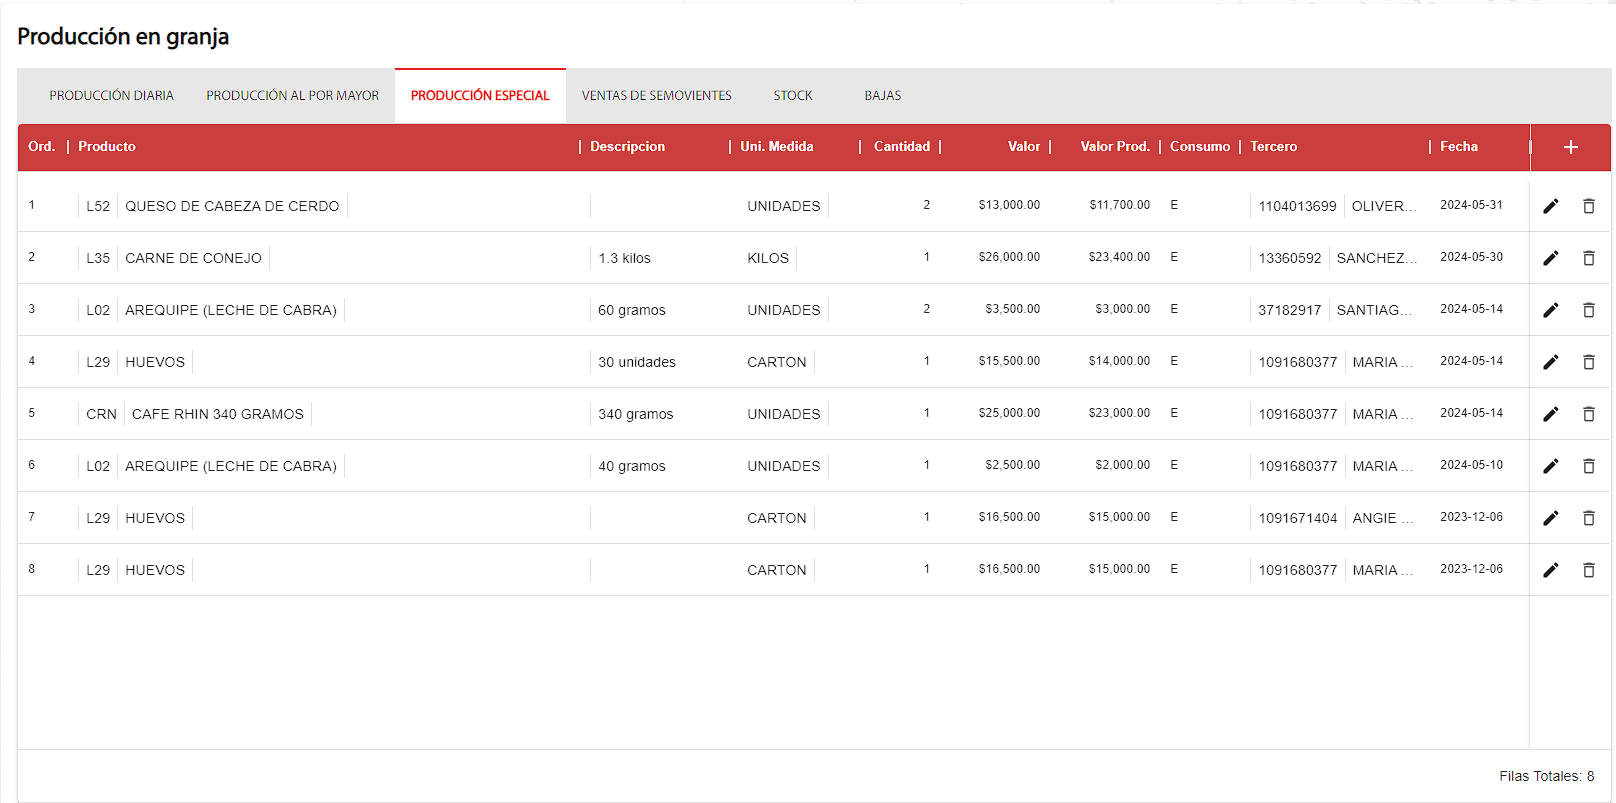This screenshot has width=1616, height=803.
Task: Click product code L35
Action: [98, 258]
